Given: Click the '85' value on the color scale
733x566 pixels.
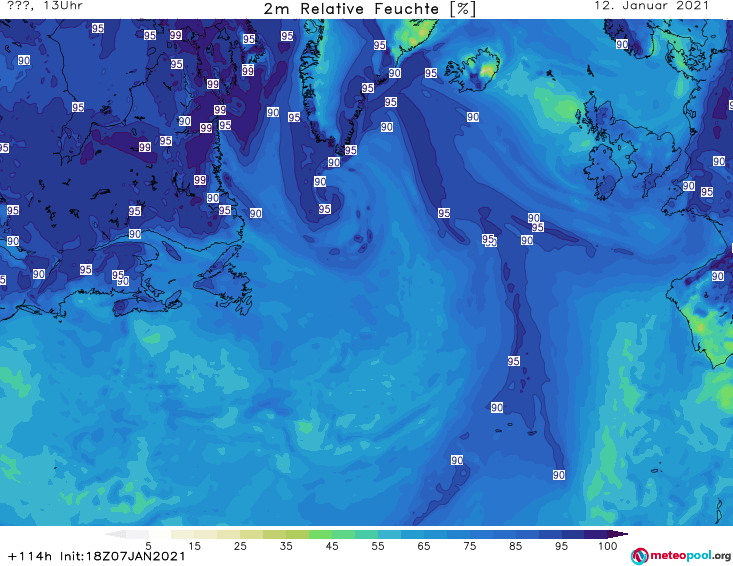Looking at the screenshot, I should [515, 546].
